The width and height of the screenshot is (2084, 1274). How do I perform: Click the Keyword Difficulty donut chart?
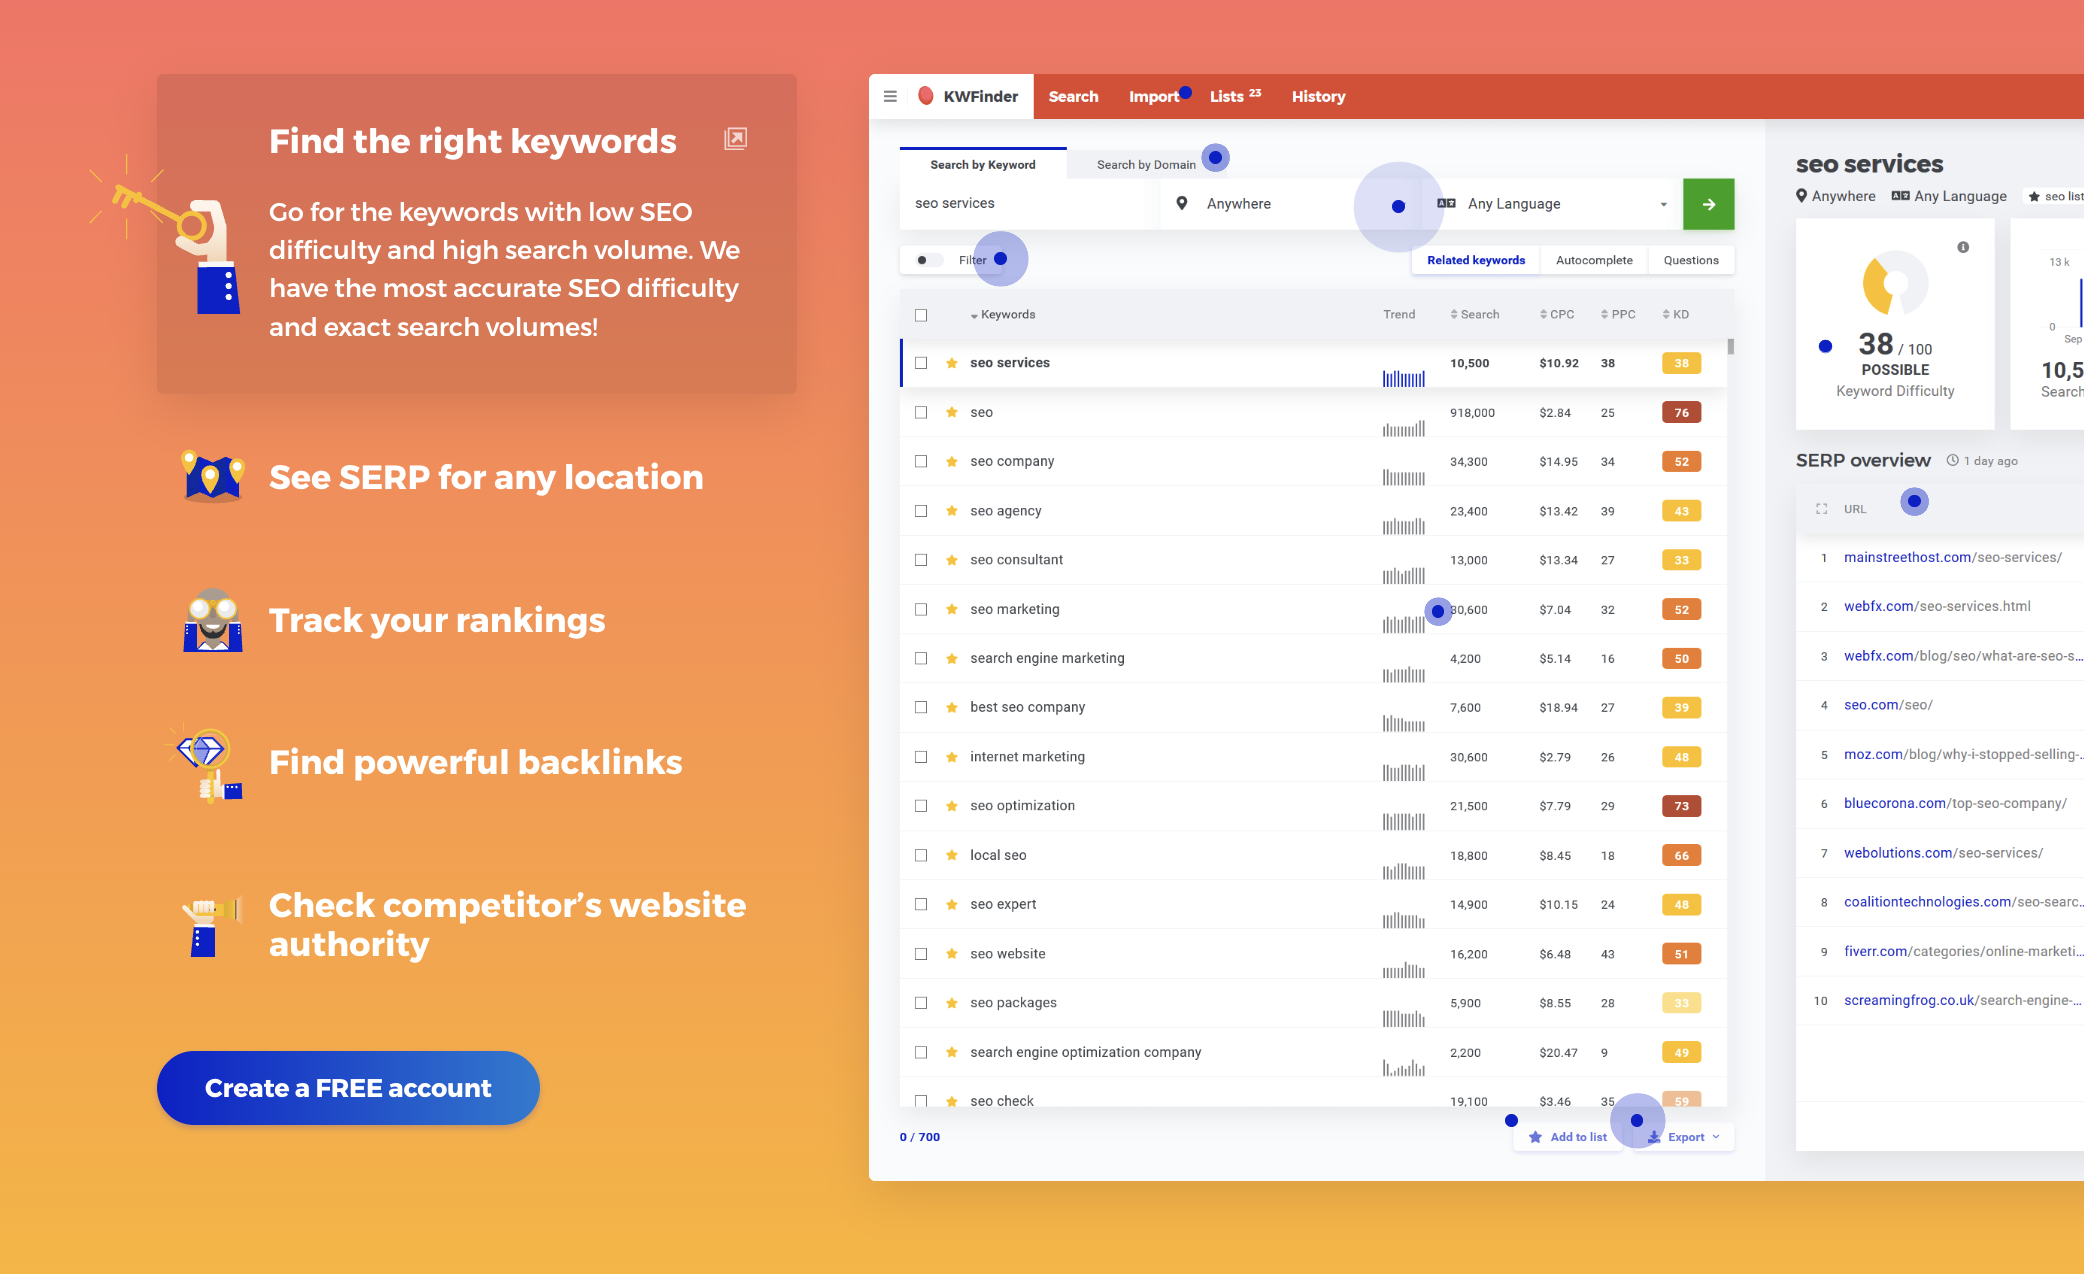[1895, 283]
